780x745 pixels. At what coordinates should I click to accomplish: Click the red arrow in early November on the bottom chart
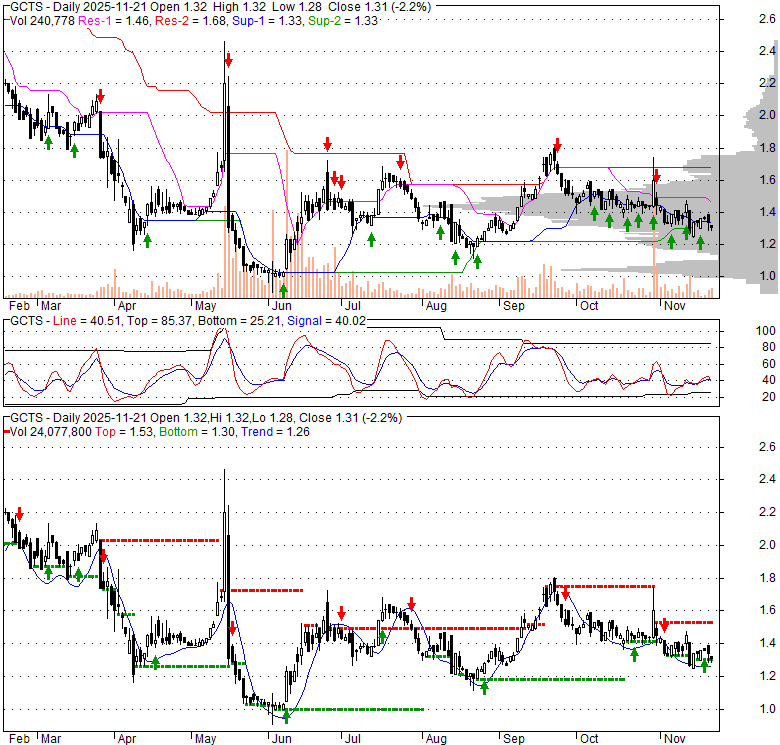(x=663, y=626)
